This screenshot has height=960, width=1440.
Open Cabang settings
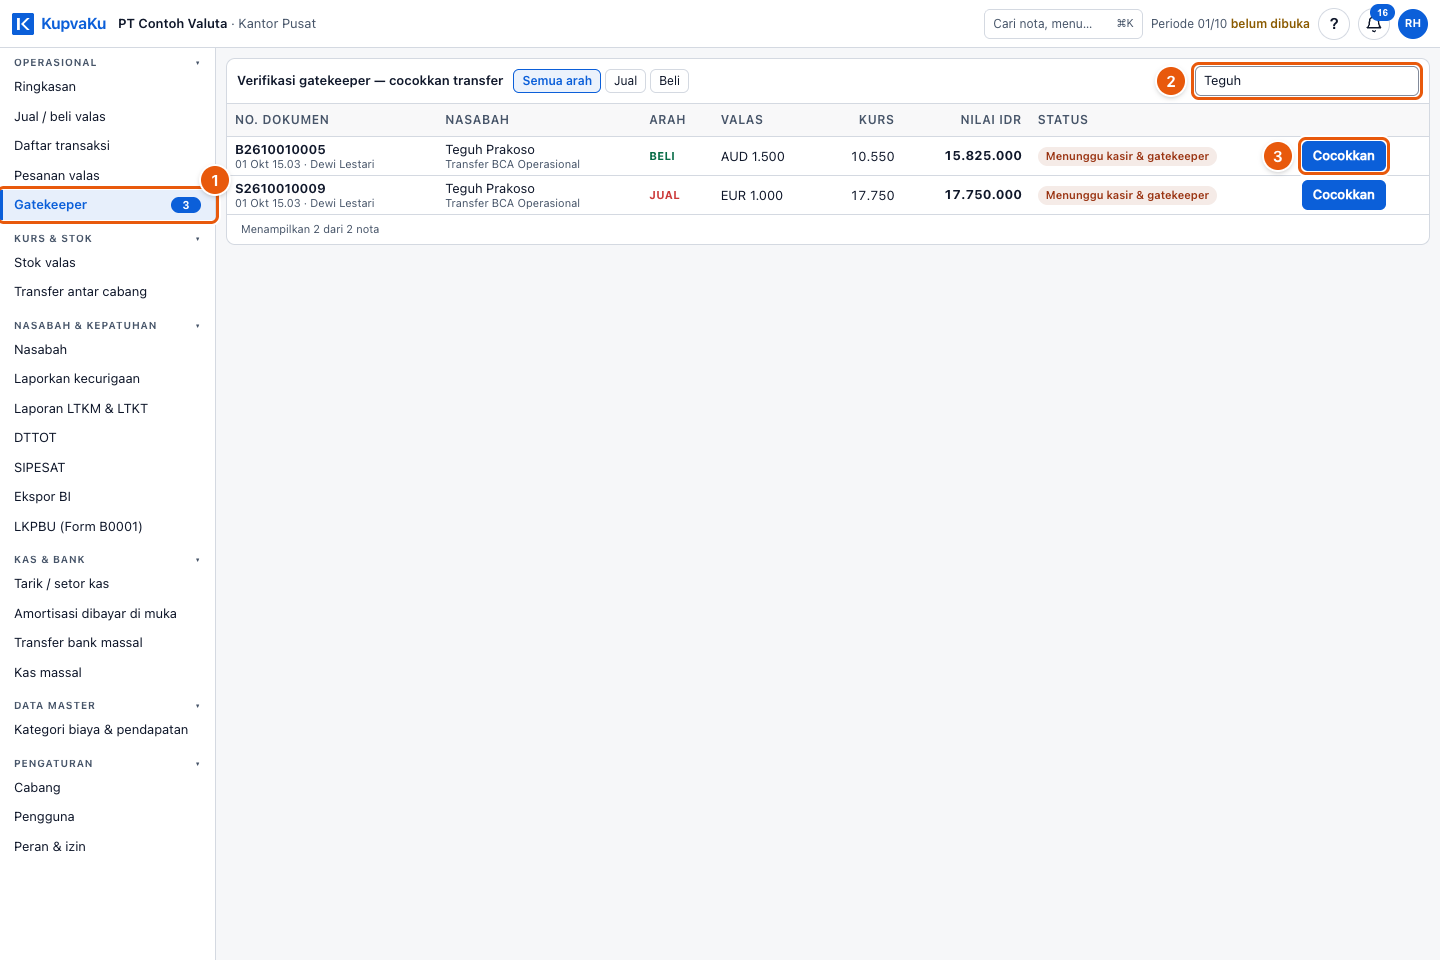107,788
